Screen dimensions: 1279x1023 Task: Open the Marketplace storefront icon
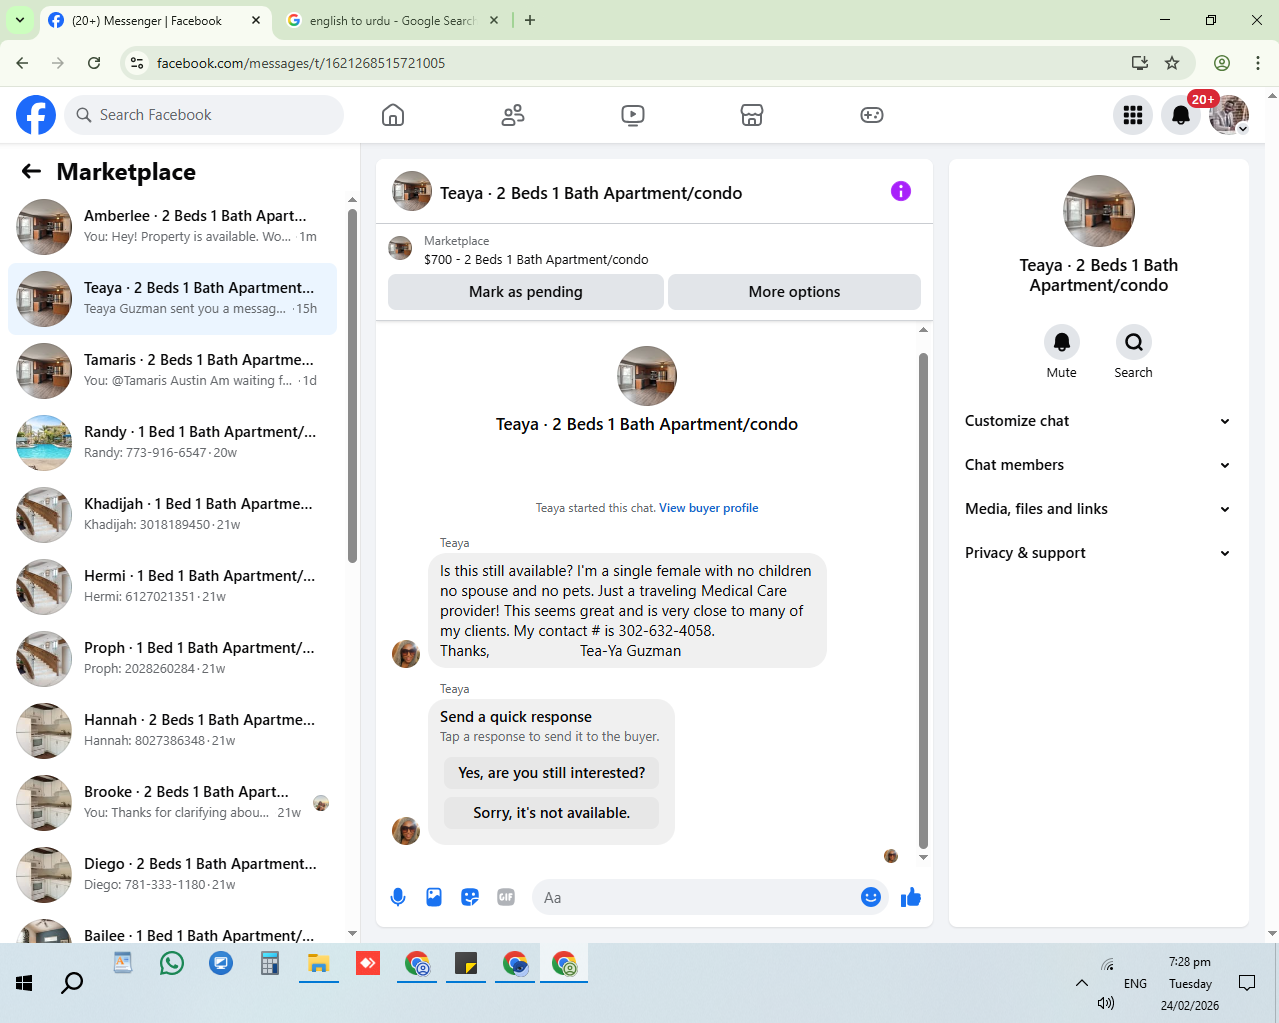752,115
